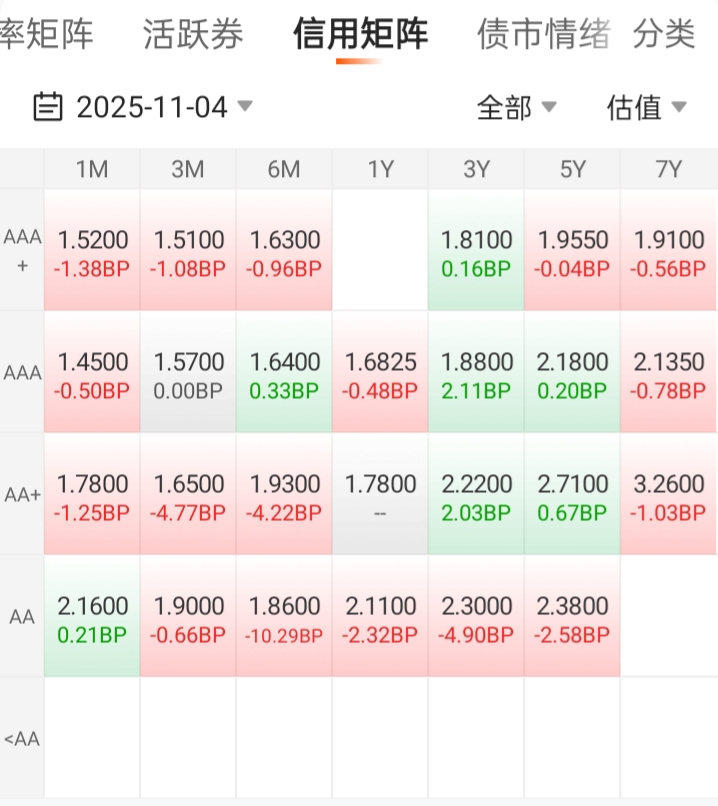Select the 信用矩阵 tab

click(x=360, y=35)
